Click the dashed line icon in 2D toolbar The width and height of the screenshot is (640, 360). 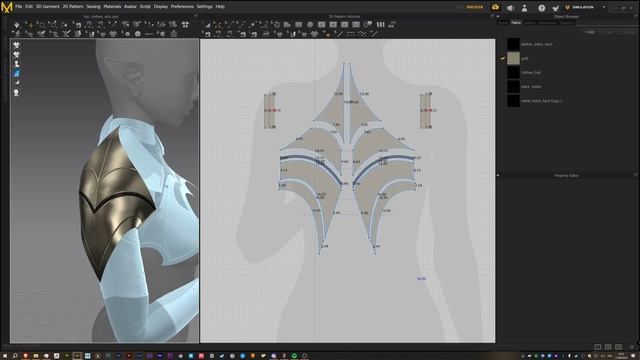pyautogui.click(x=350, y=34)
